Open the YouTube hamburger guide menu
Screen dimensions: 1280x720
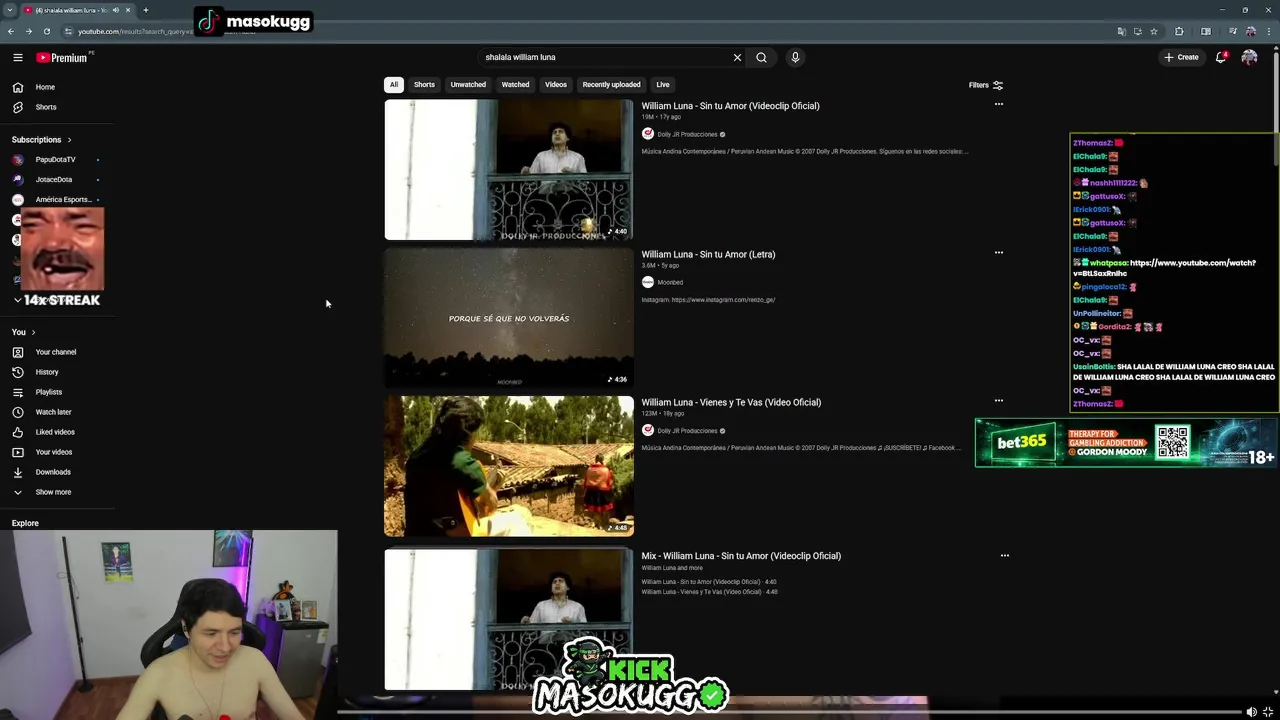17,57
